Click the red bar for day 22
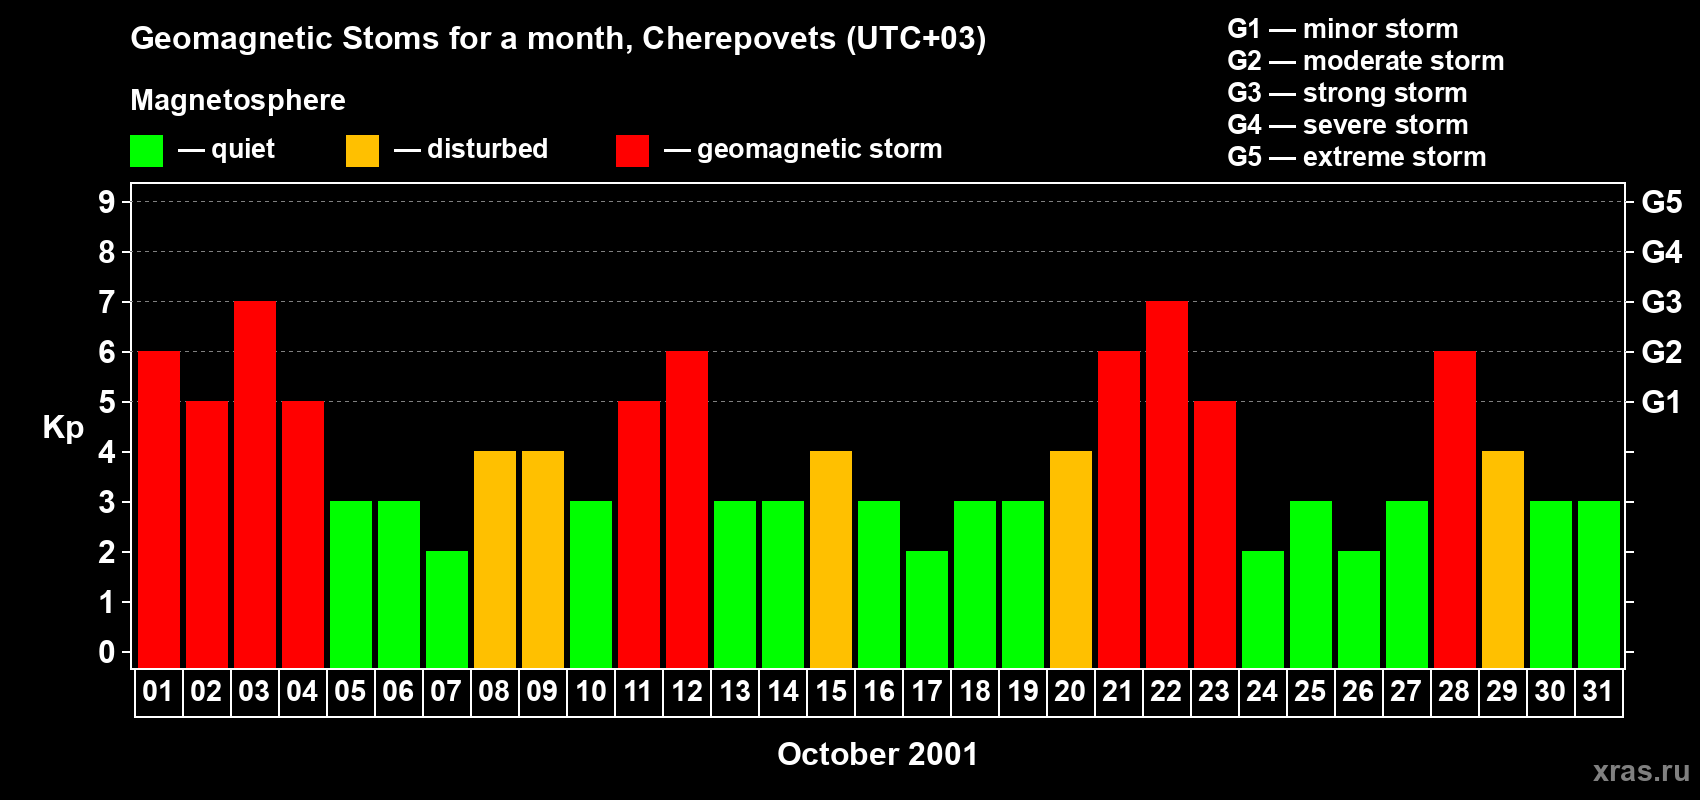This screenshot has width=1700, height=800. pos(1167,484)
